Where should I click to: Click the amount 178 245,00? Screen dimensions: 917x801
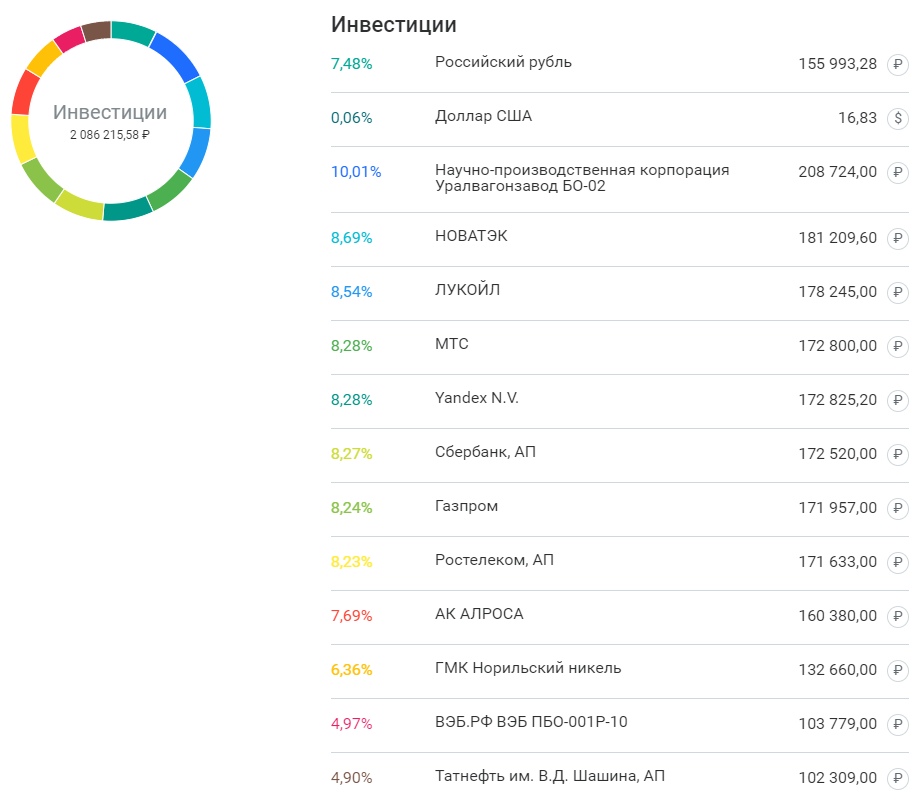(837, 292)
